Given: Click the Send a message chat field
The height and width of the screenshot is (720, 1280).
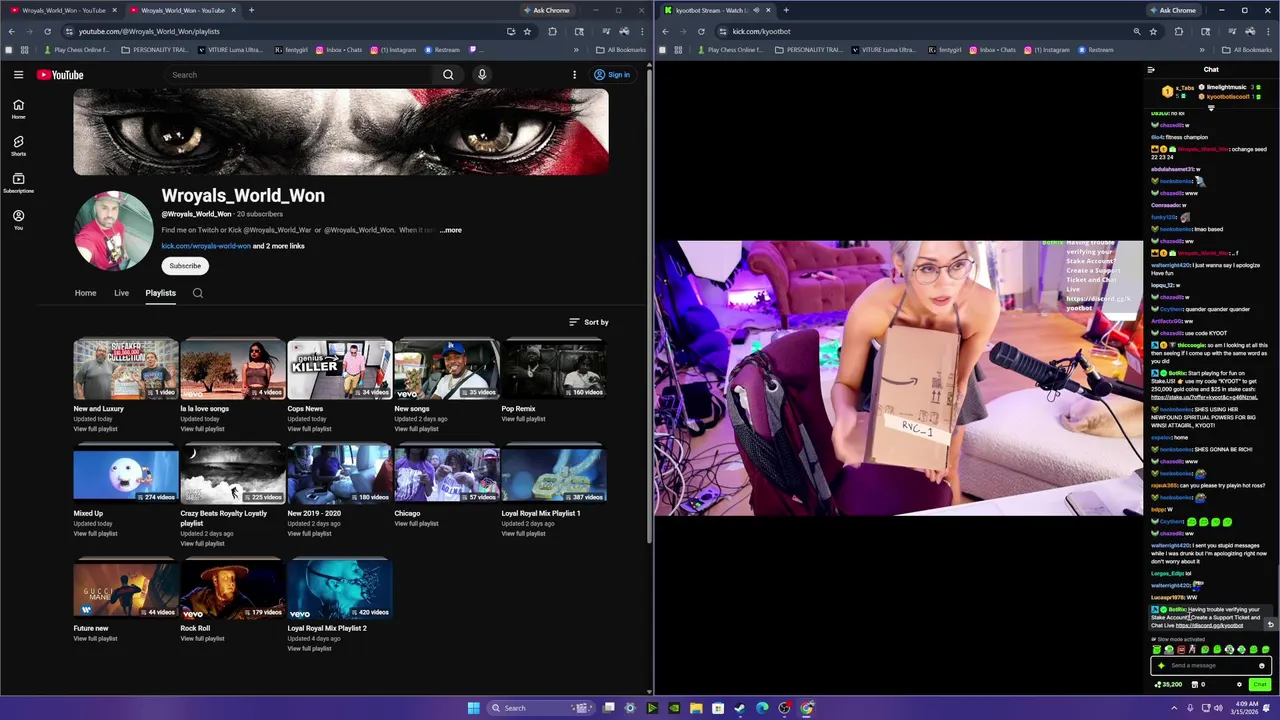Looking at the screenshot, I should click(1211, 666).
